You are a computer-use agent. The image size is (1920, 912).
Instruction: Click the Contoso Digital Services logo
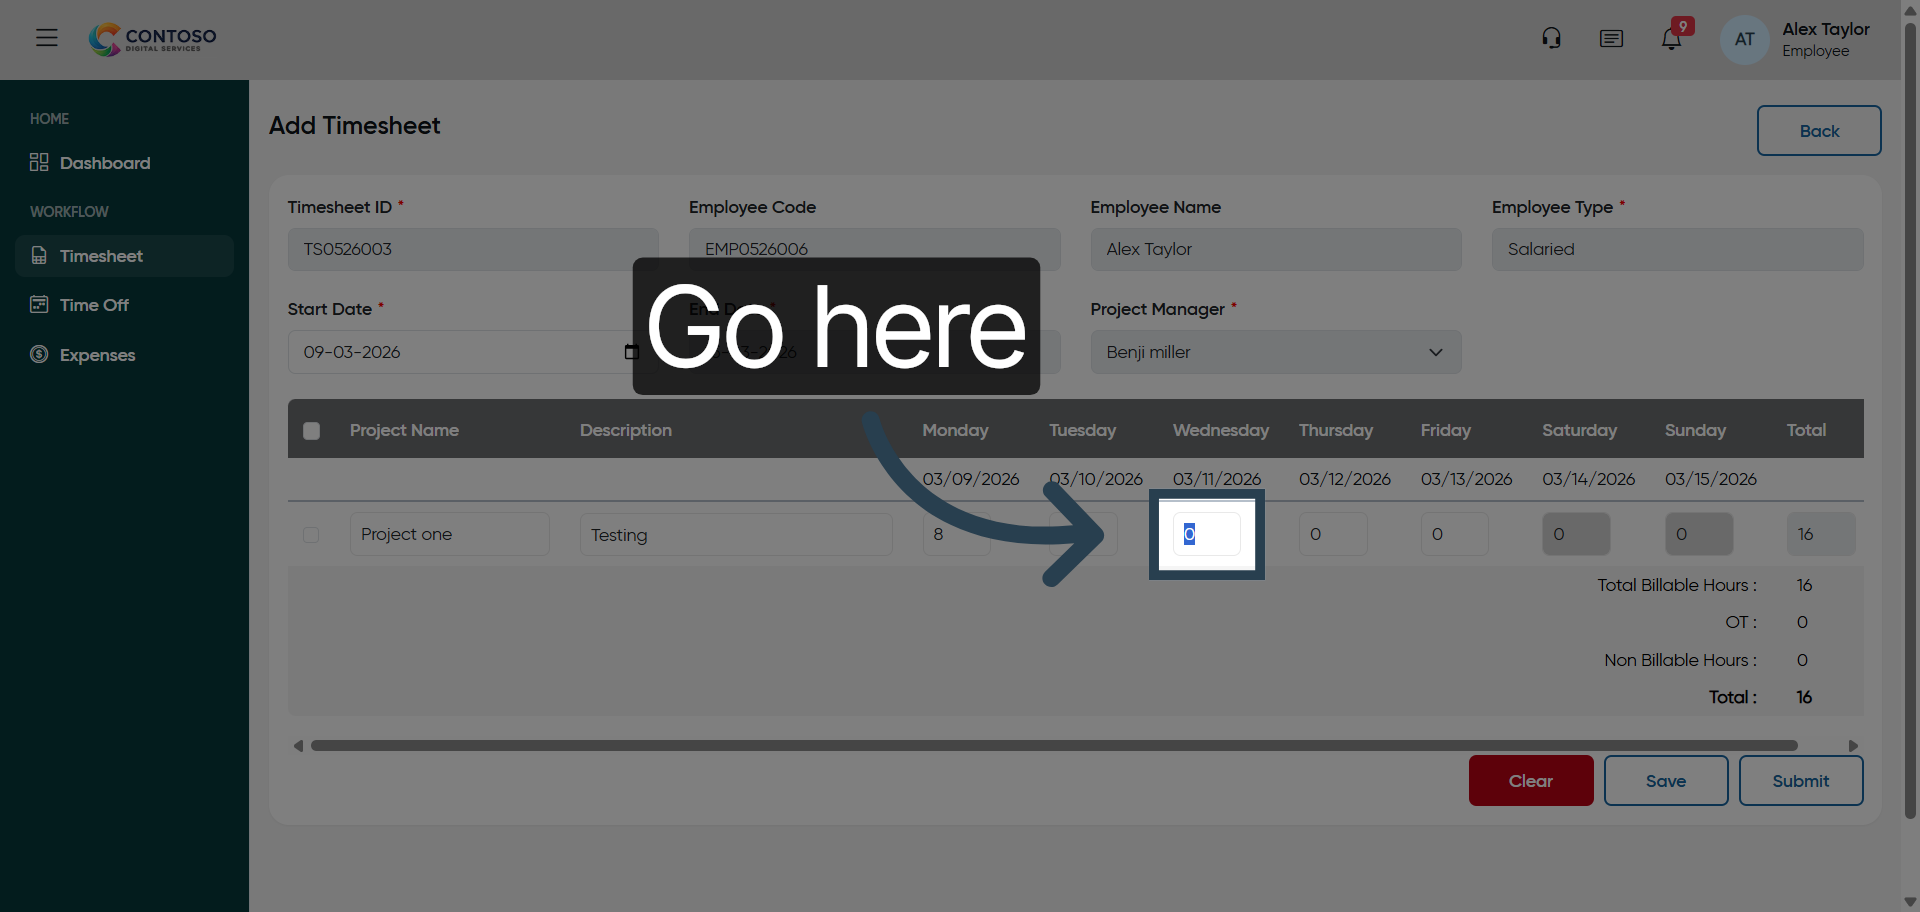[152, 39]
